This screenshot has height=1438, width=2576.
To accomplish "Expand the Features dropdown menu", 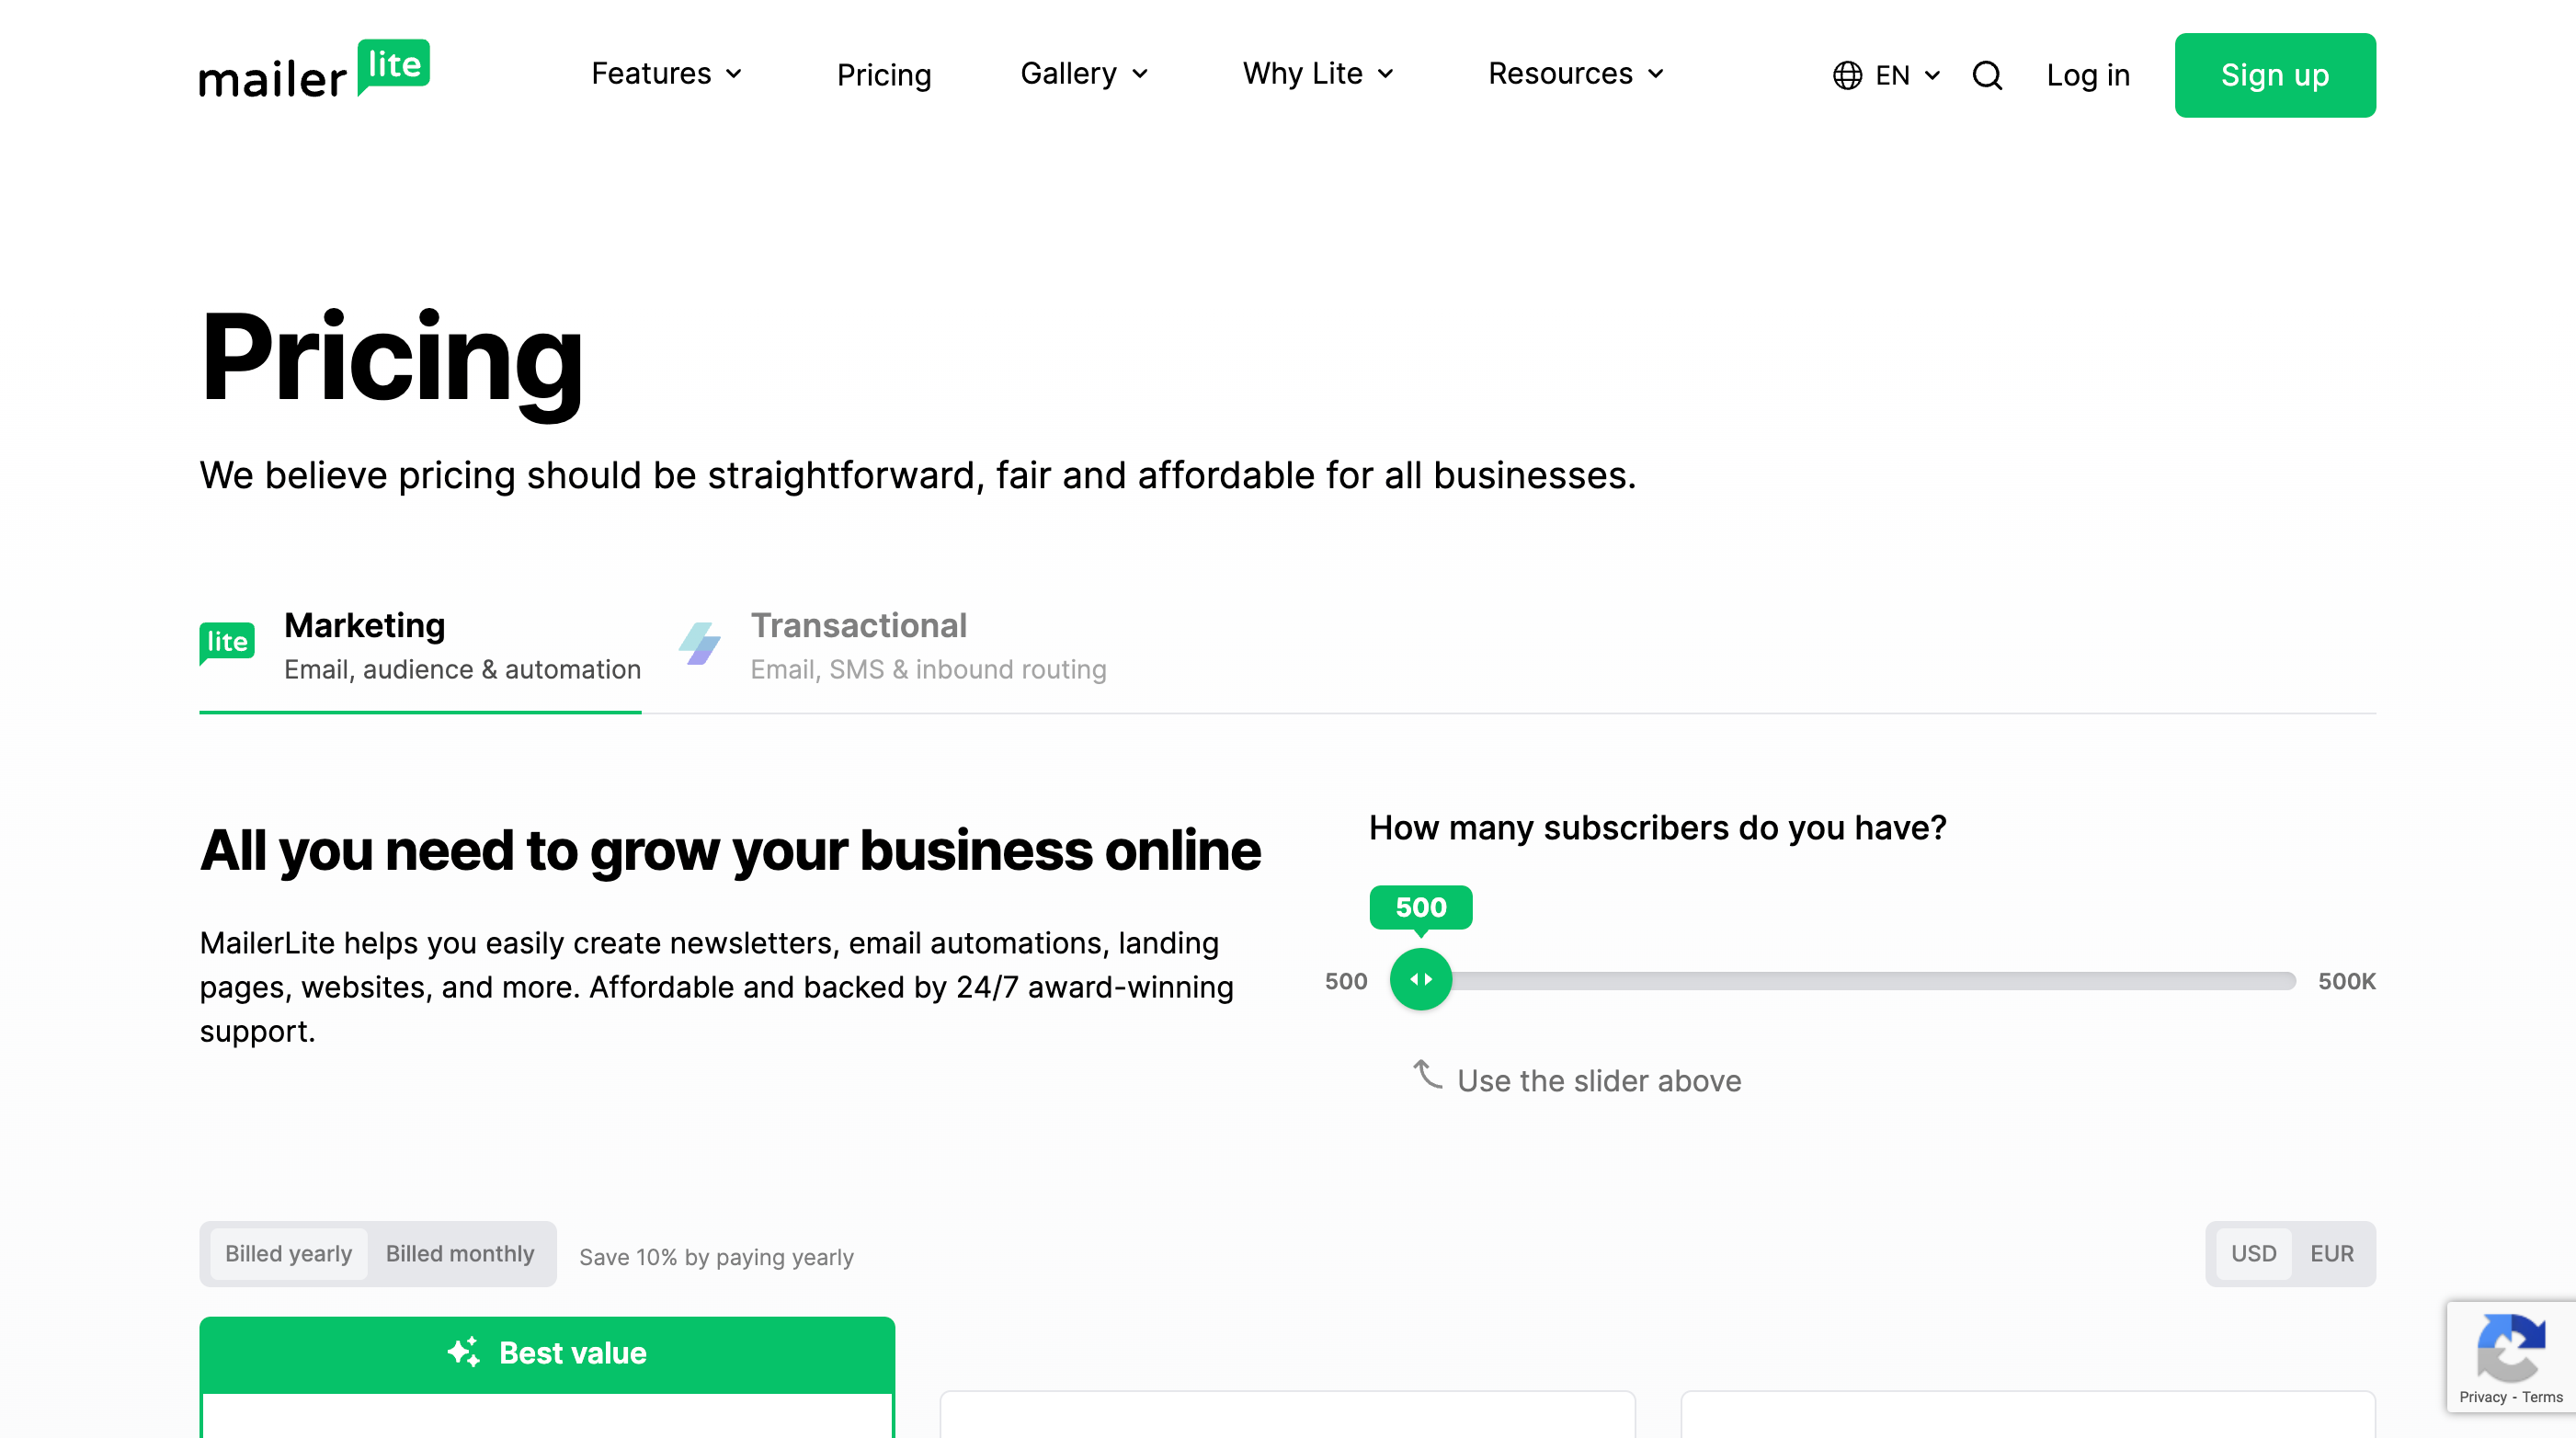I will point(666,74).
